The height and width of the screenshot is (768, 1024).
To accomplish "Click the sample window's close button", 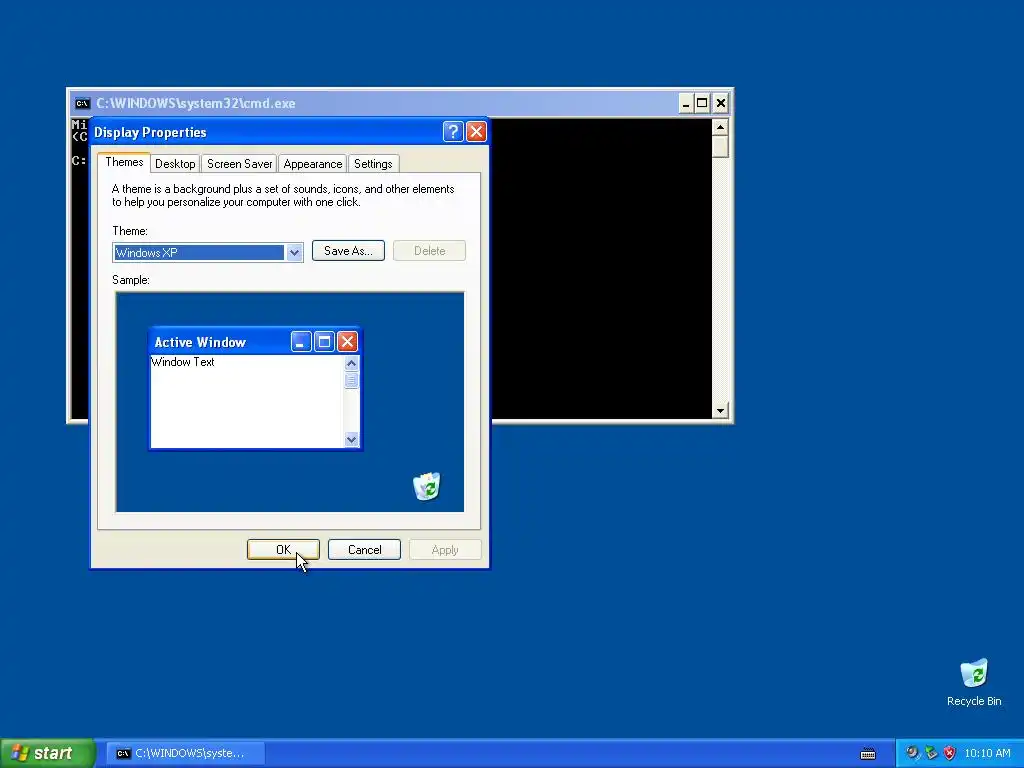I will point(347,342).
